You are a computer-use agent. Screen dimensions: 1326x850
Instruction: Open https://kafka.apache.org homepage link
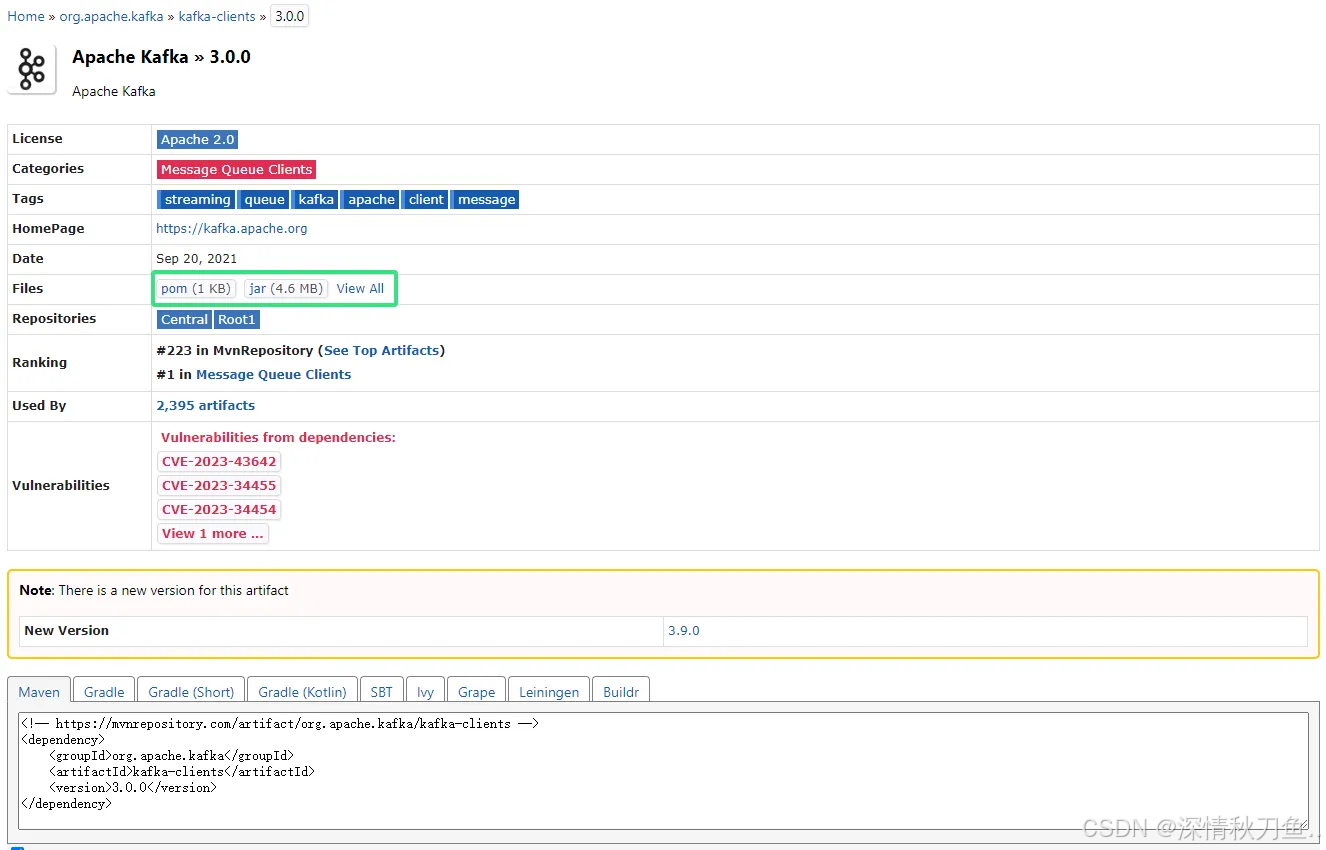[232, 228]
